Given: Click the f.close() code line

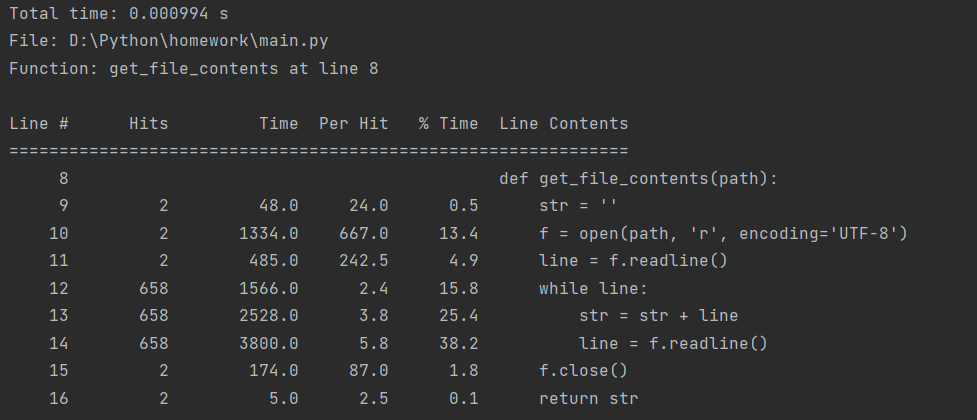Looking at the screenshot, I should coord(583,371).
